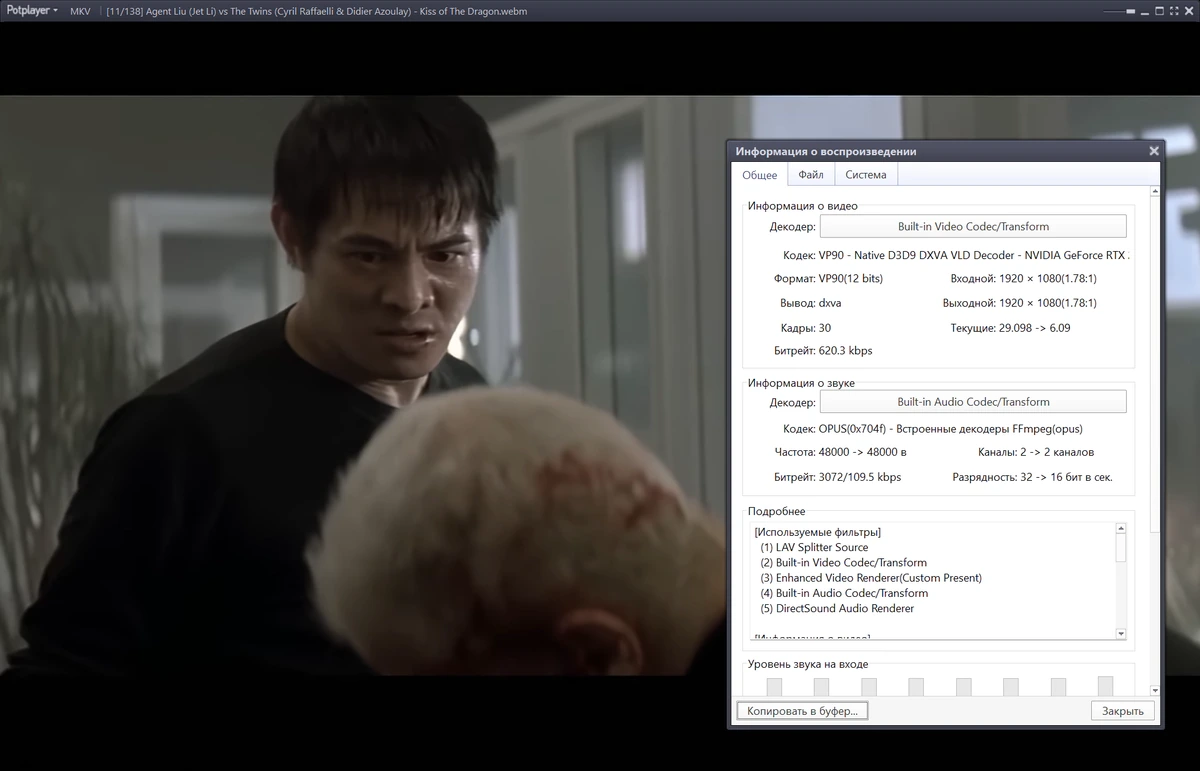Select the LAV Splitter Source filter line

click(x=814, y=547)
